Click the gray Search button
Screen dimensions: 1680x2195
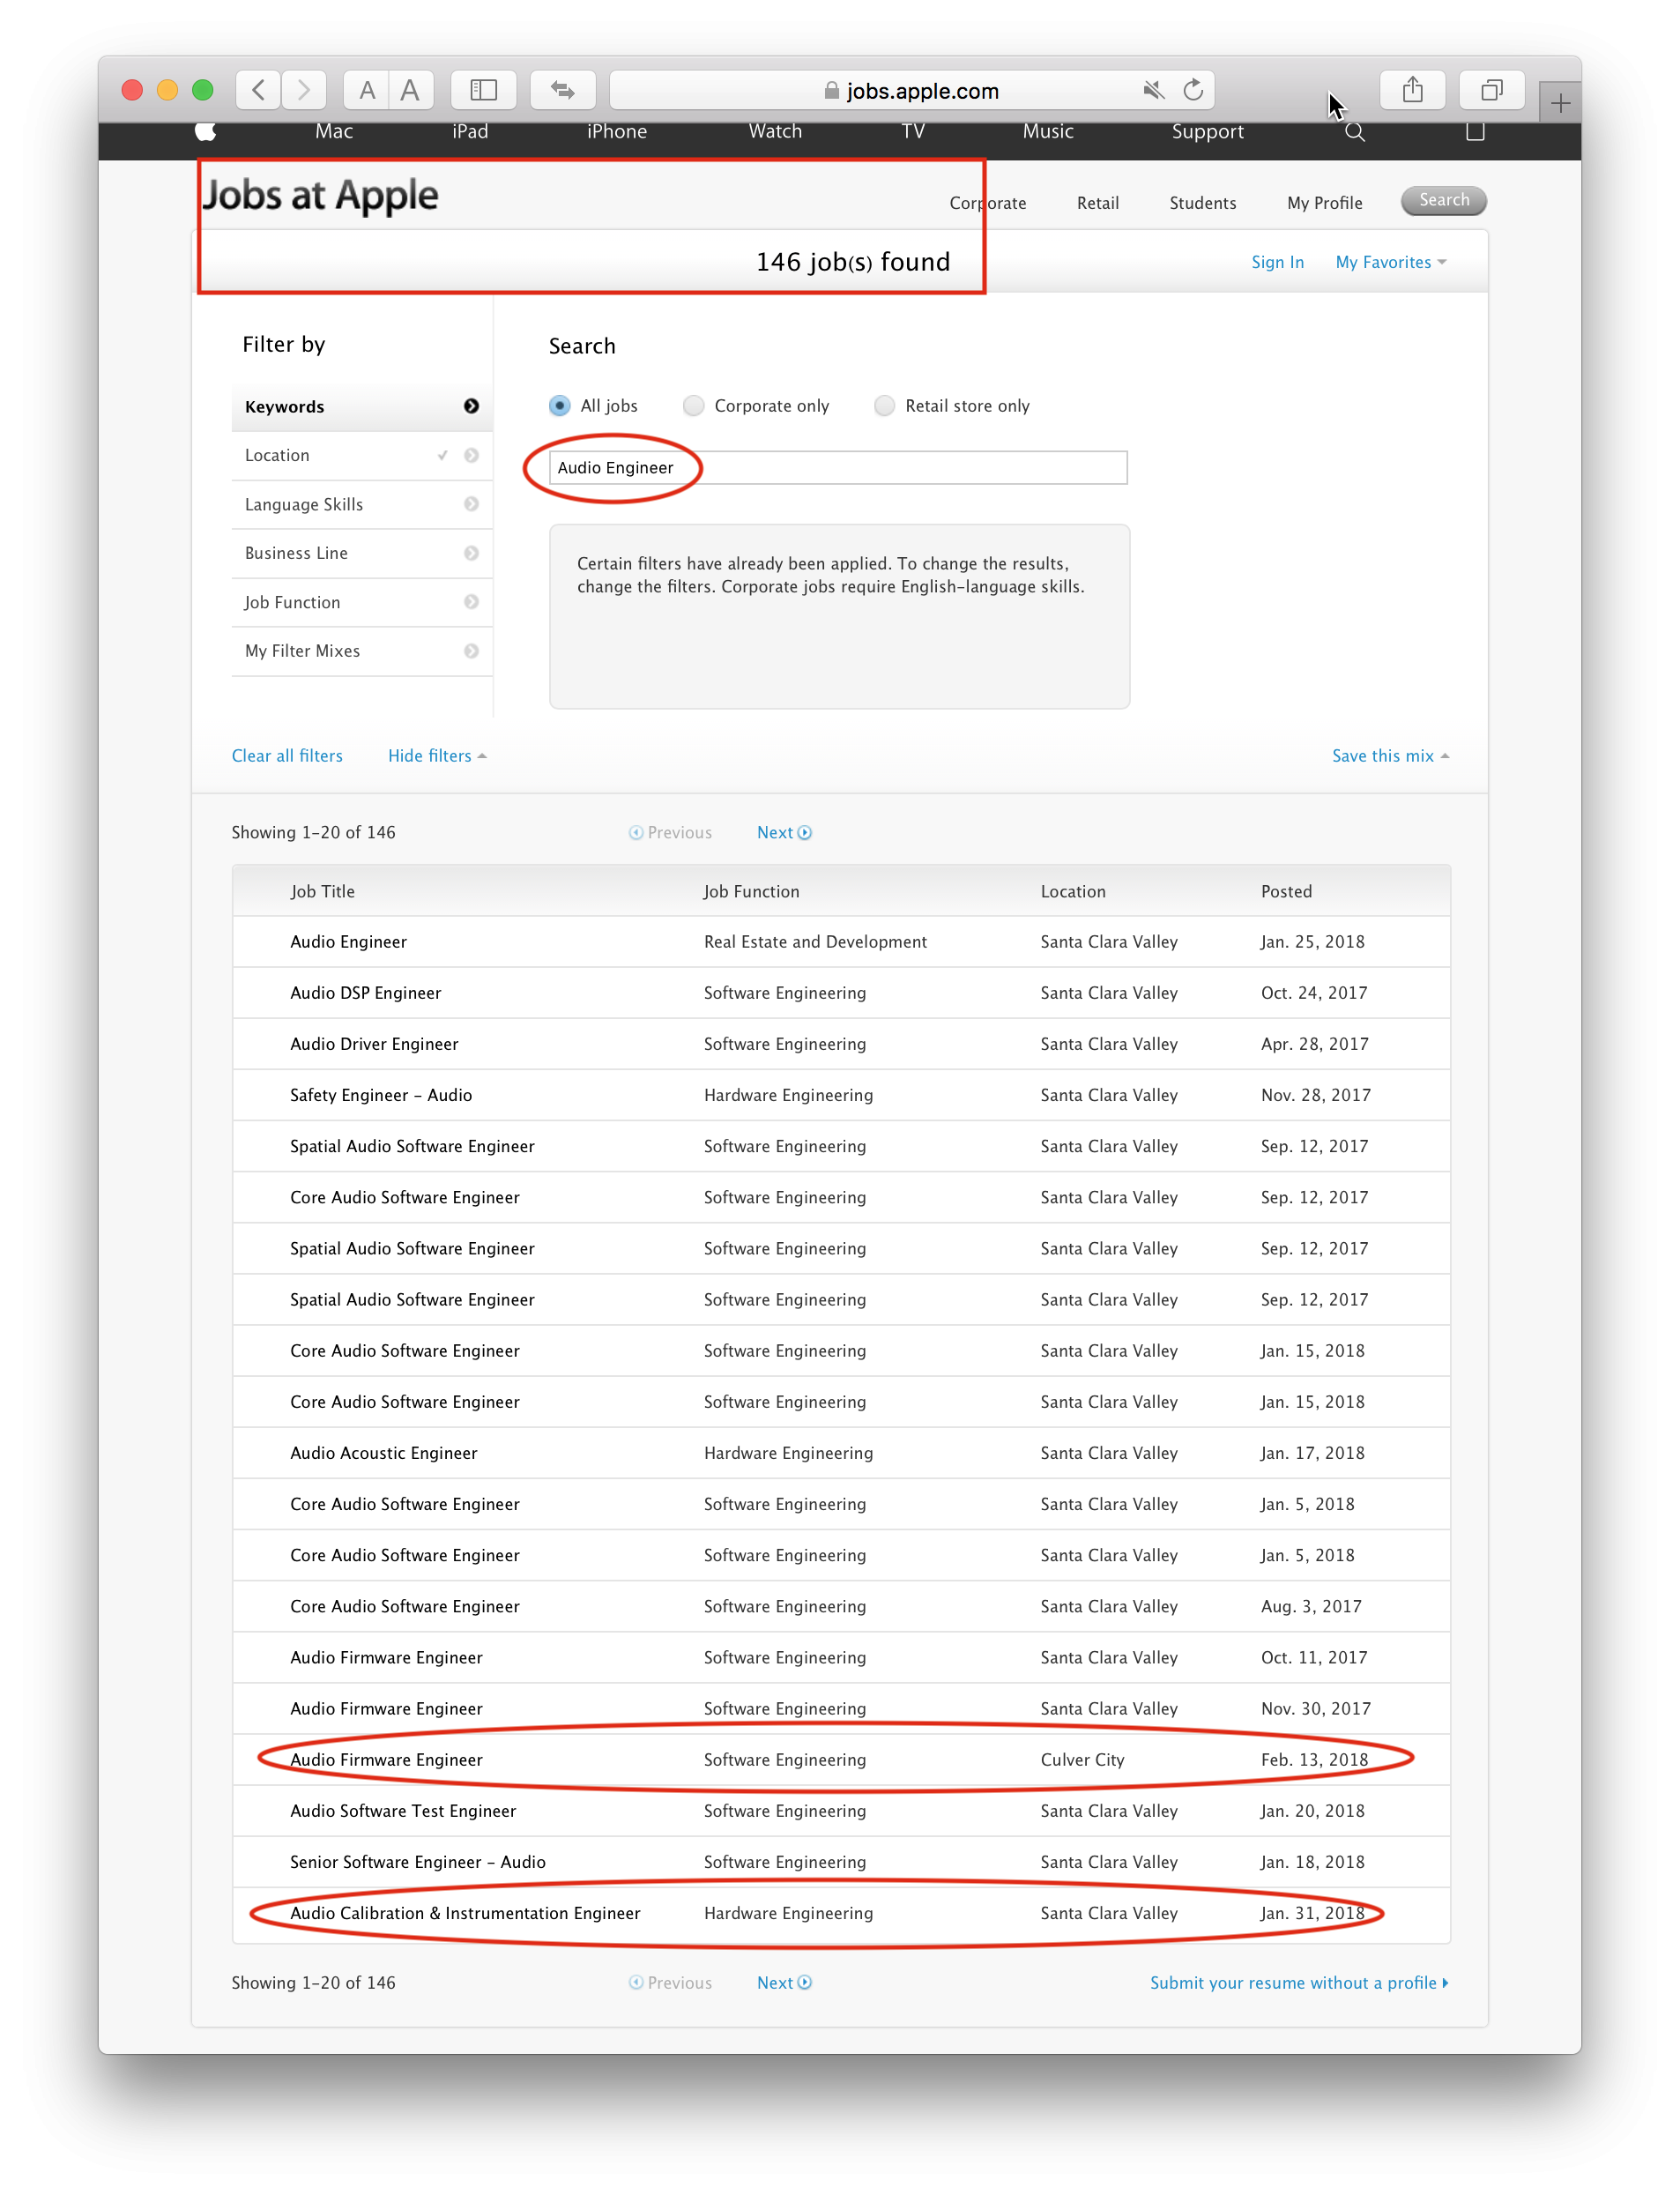(x=1443, y=201)
